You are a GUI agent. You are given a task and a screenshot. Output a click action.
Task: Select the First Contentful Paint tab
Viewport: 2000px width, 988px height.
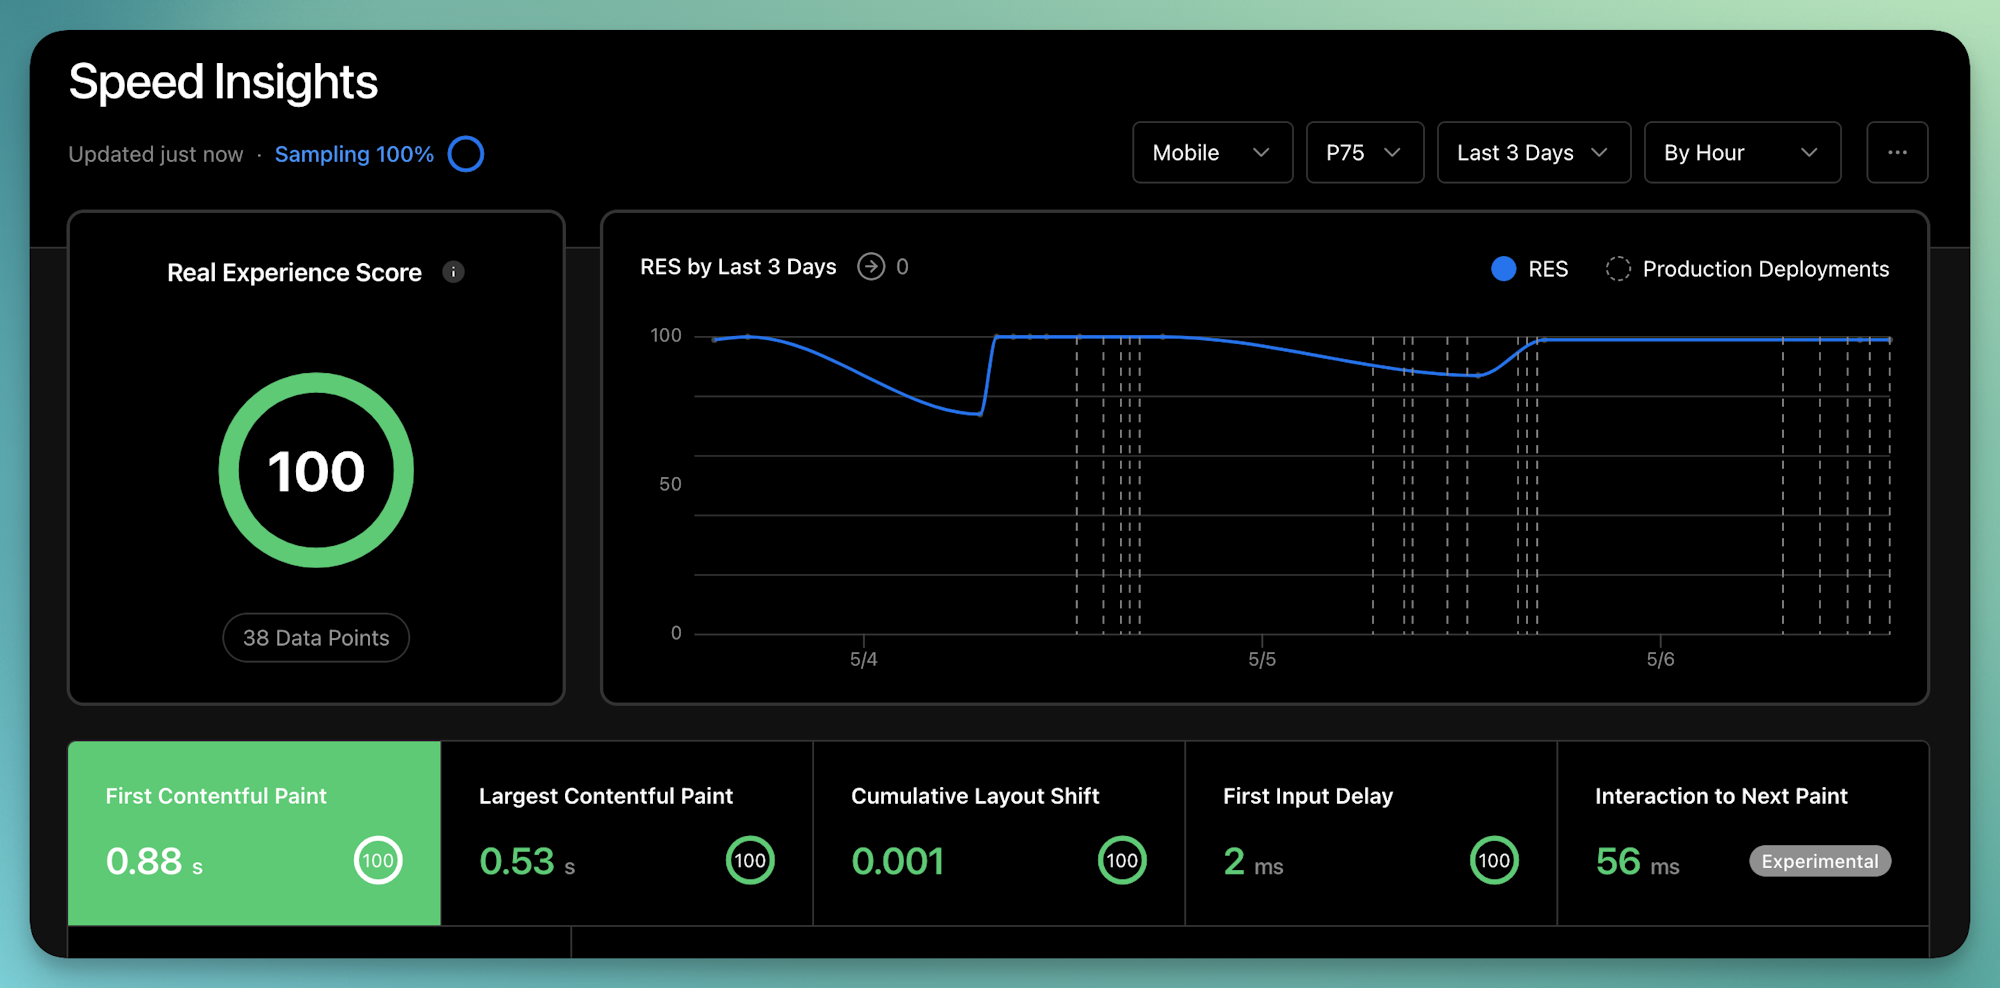coord(254,833)
